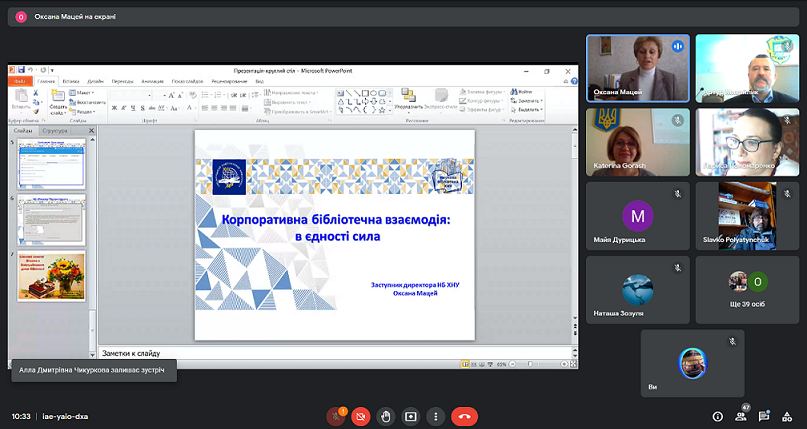
Task: Click the Найти find button
Action: pos(521,92)
